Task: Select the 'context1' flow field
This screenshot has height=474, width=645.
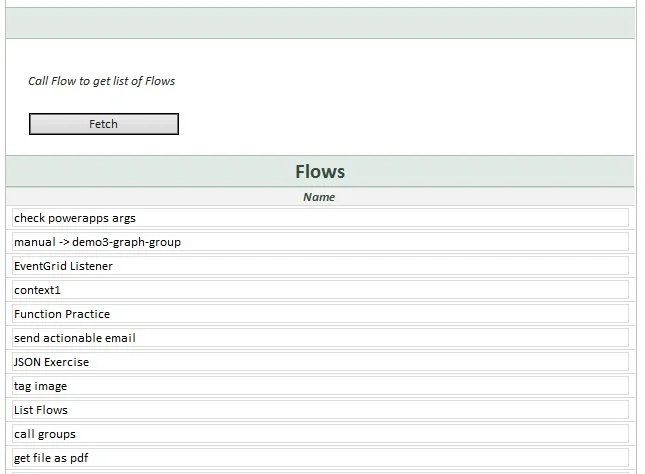Action: [x=320, y=290]
